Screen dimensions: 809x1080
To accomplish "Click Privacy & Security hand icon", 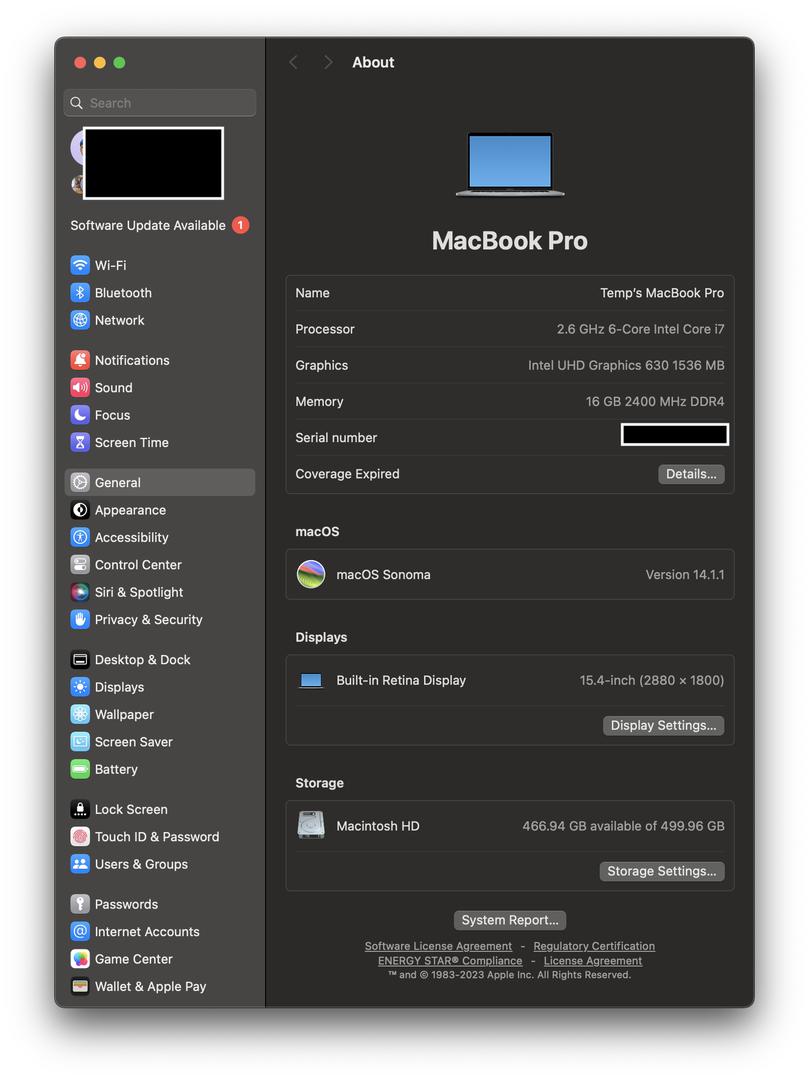I will click(80, 620).
